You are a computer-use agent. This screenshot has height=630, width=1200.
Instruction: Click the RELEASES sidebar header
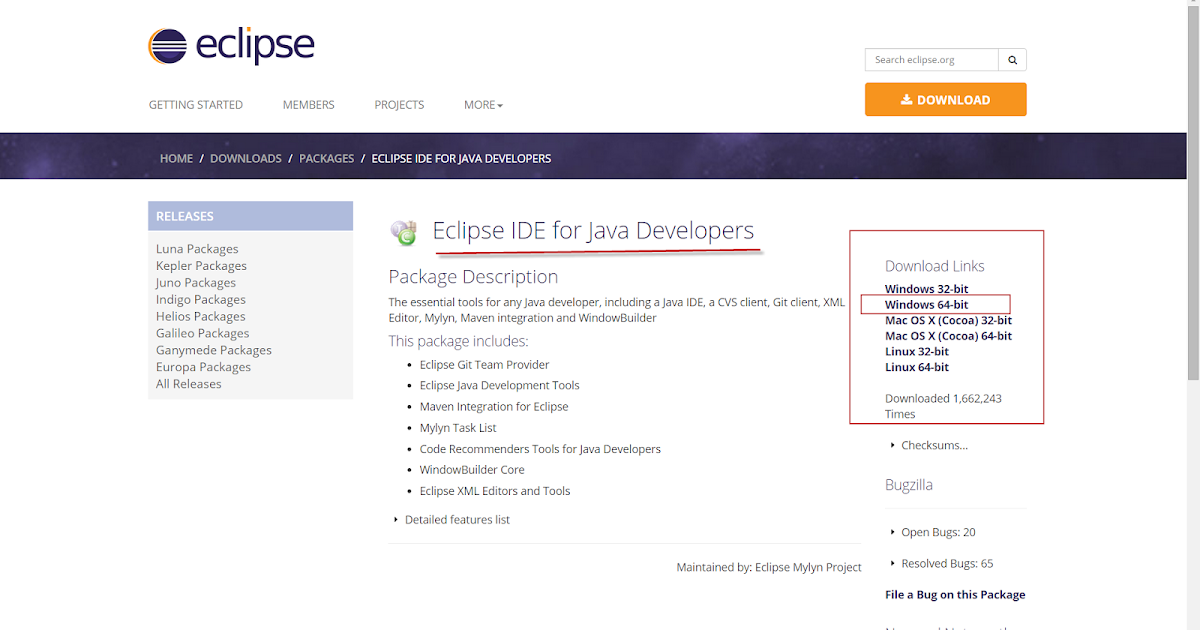pos(250,216)
